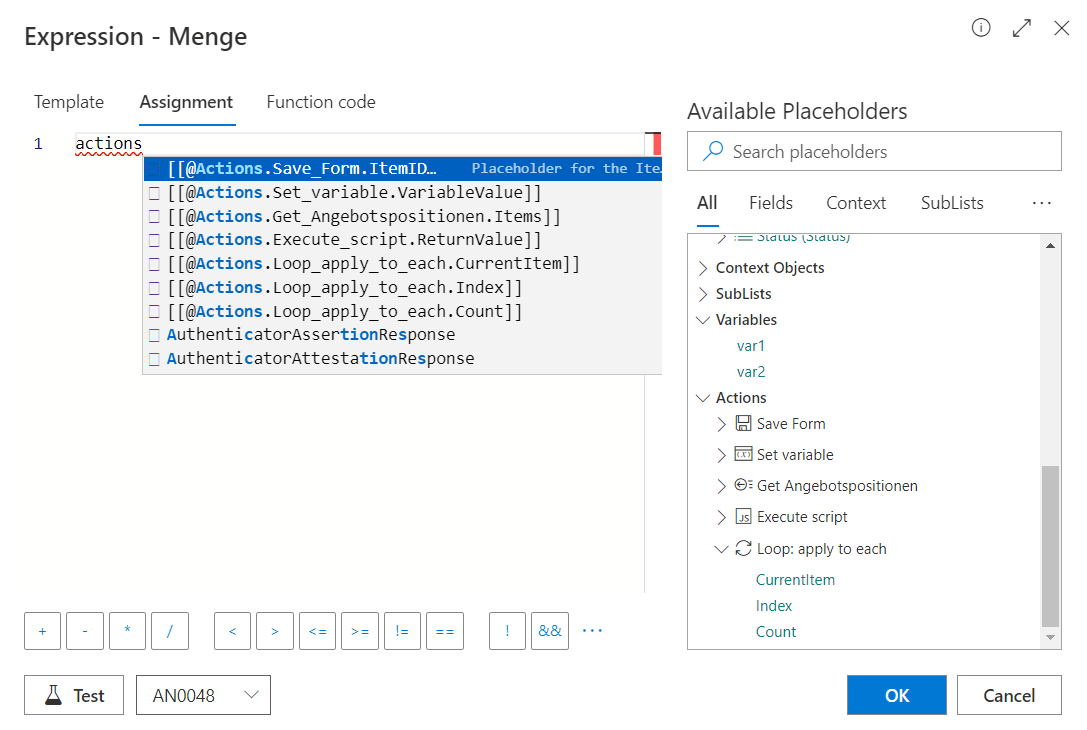Insert the minus operator
The image size is (1087, 730).
click(85, 631)
